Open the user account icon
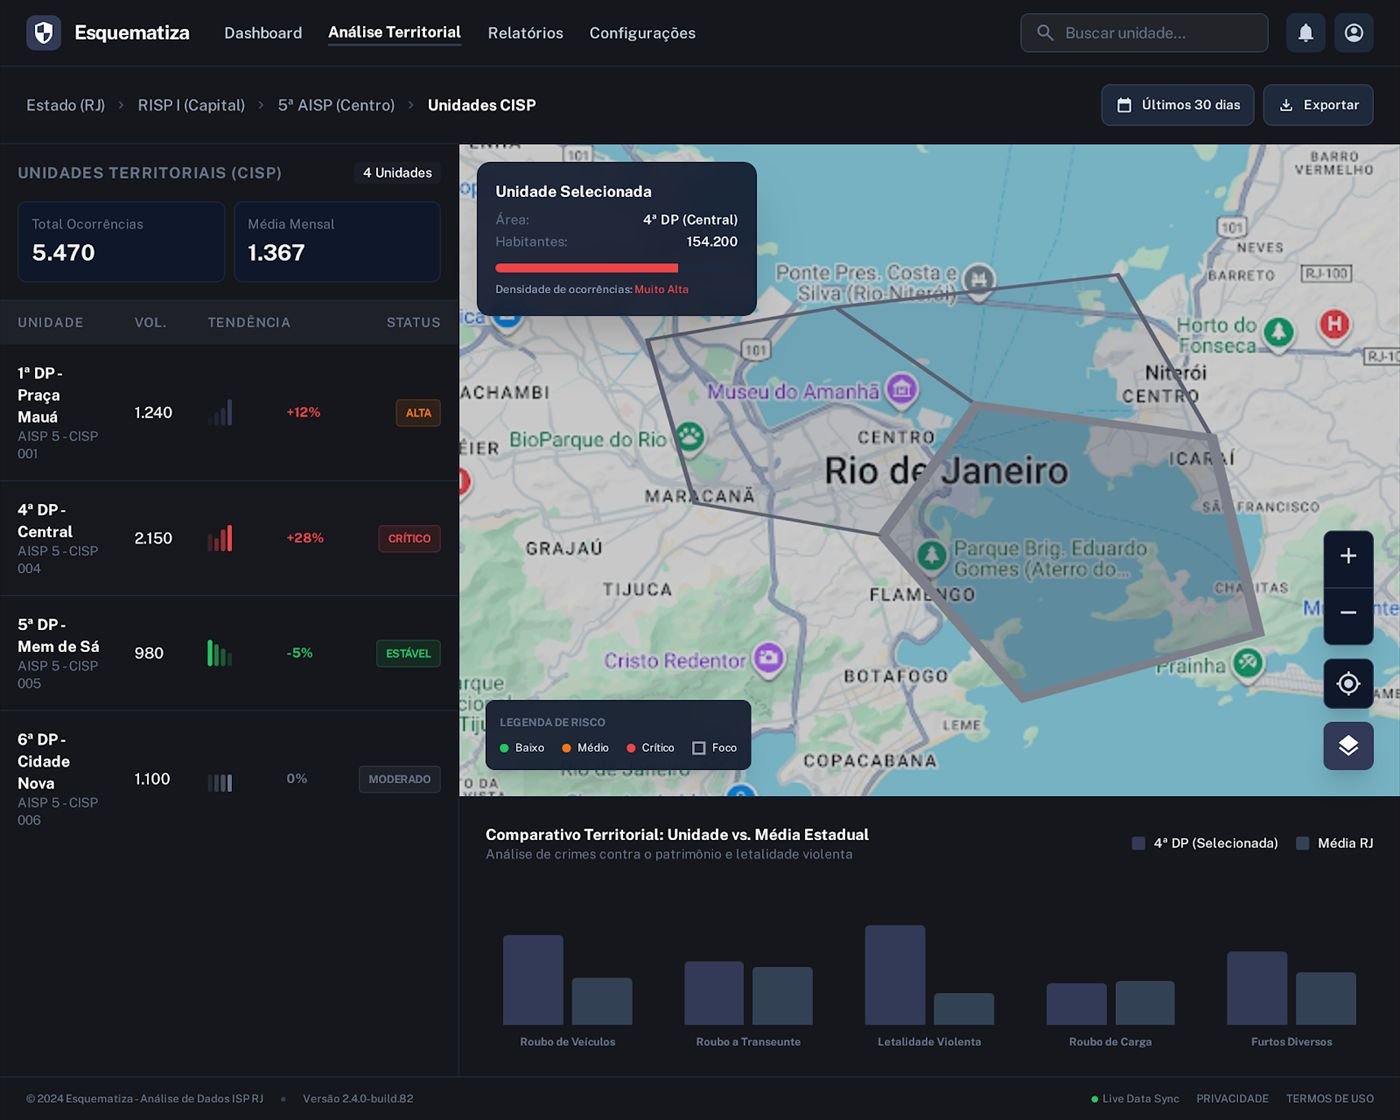The image size is (1400, 1120). (x=1353, y=33)
